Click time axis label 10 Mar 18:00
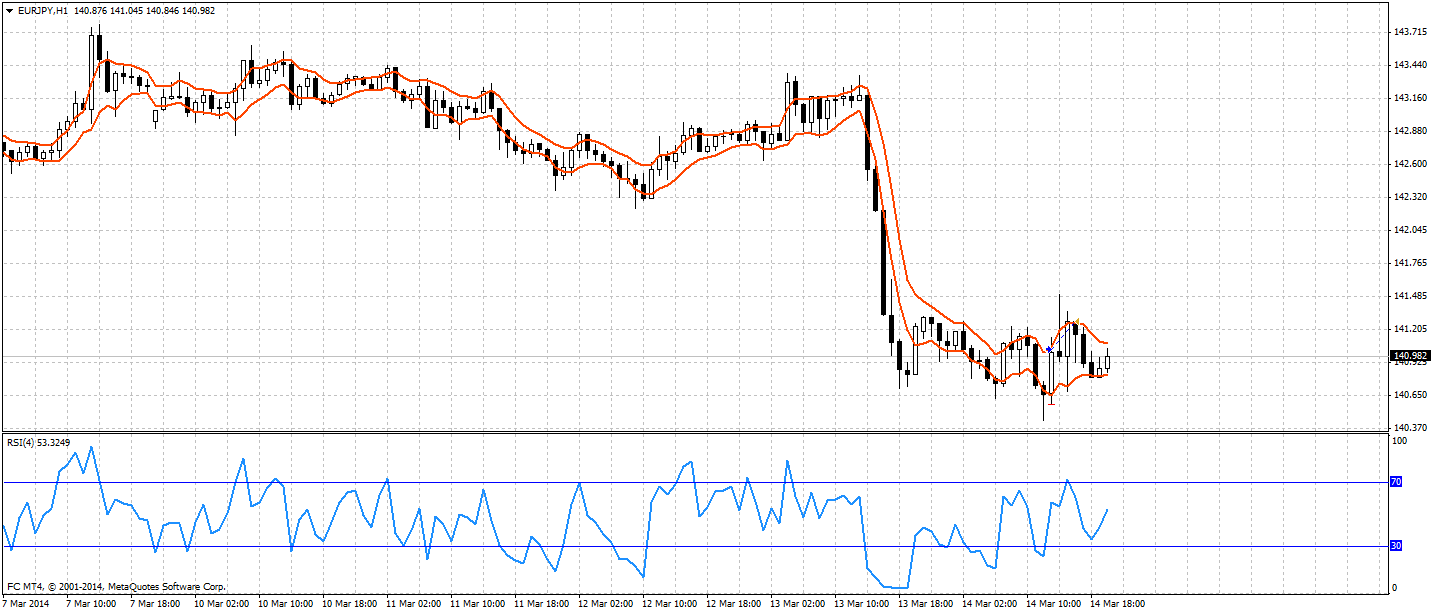Image resolution: width=1431 pixels, height=612 pixels. pyautogui.click(x=349, y=604)
